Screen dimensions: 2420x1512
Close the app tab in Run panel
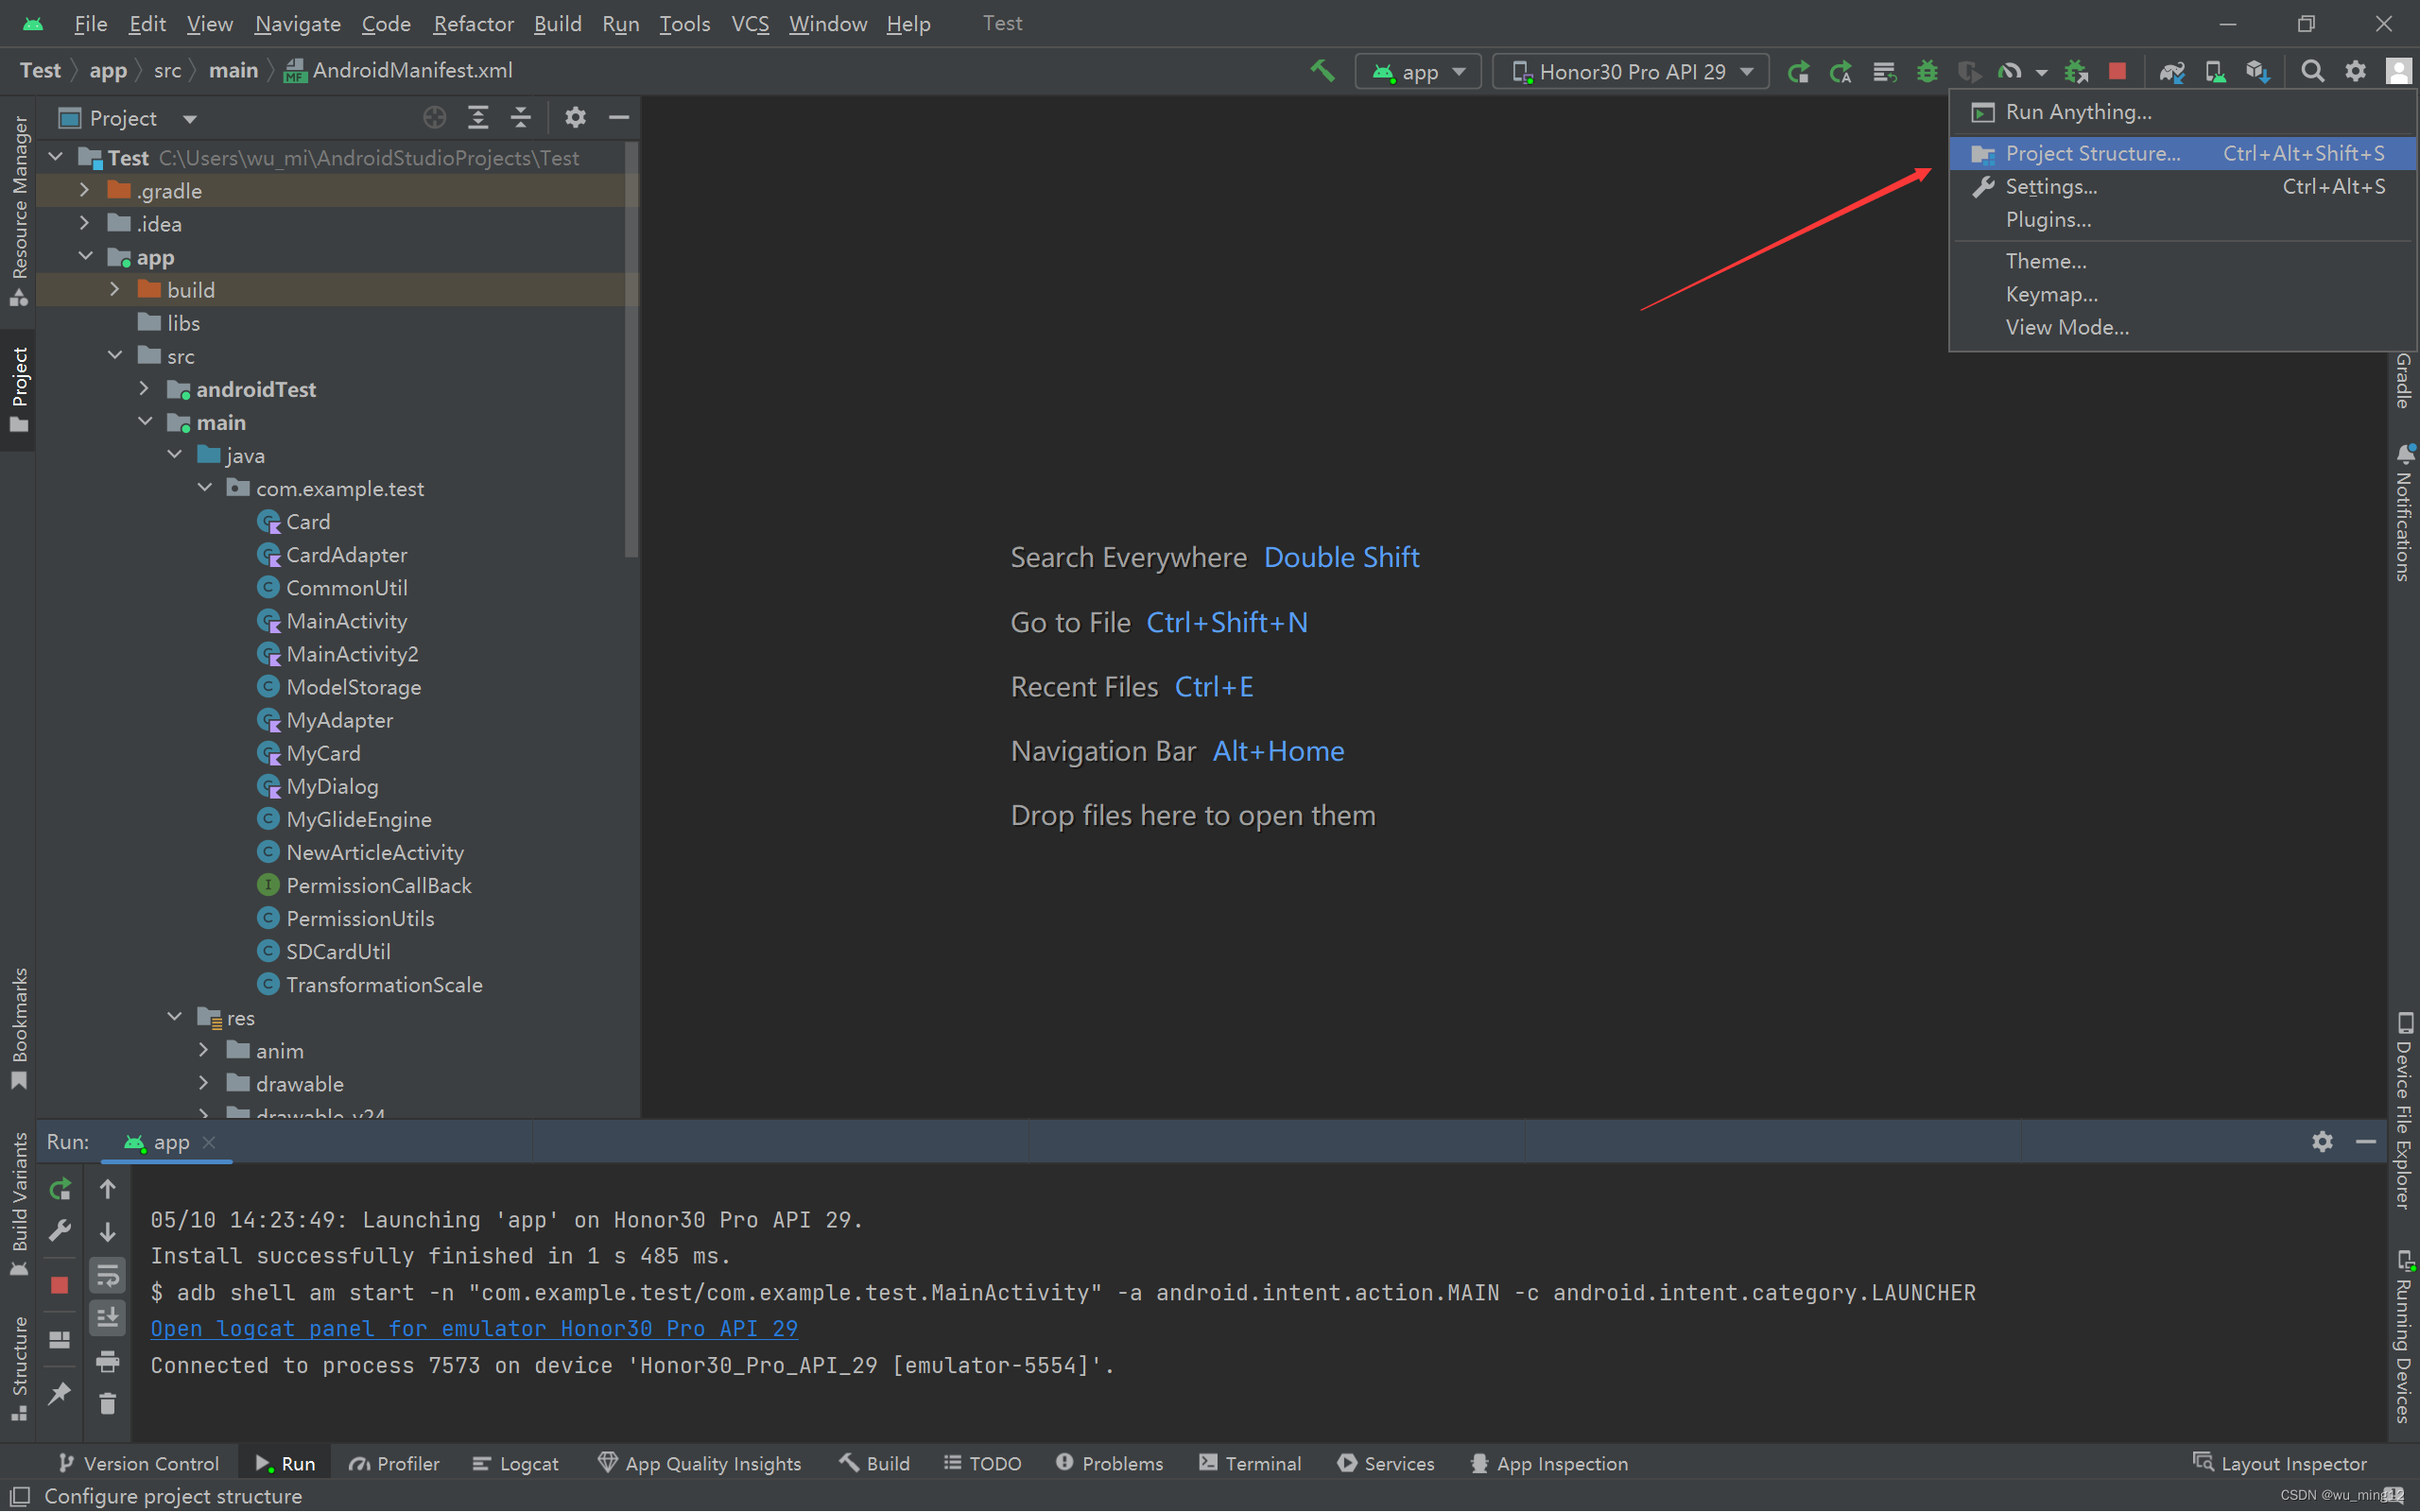tap(209, 1141)
